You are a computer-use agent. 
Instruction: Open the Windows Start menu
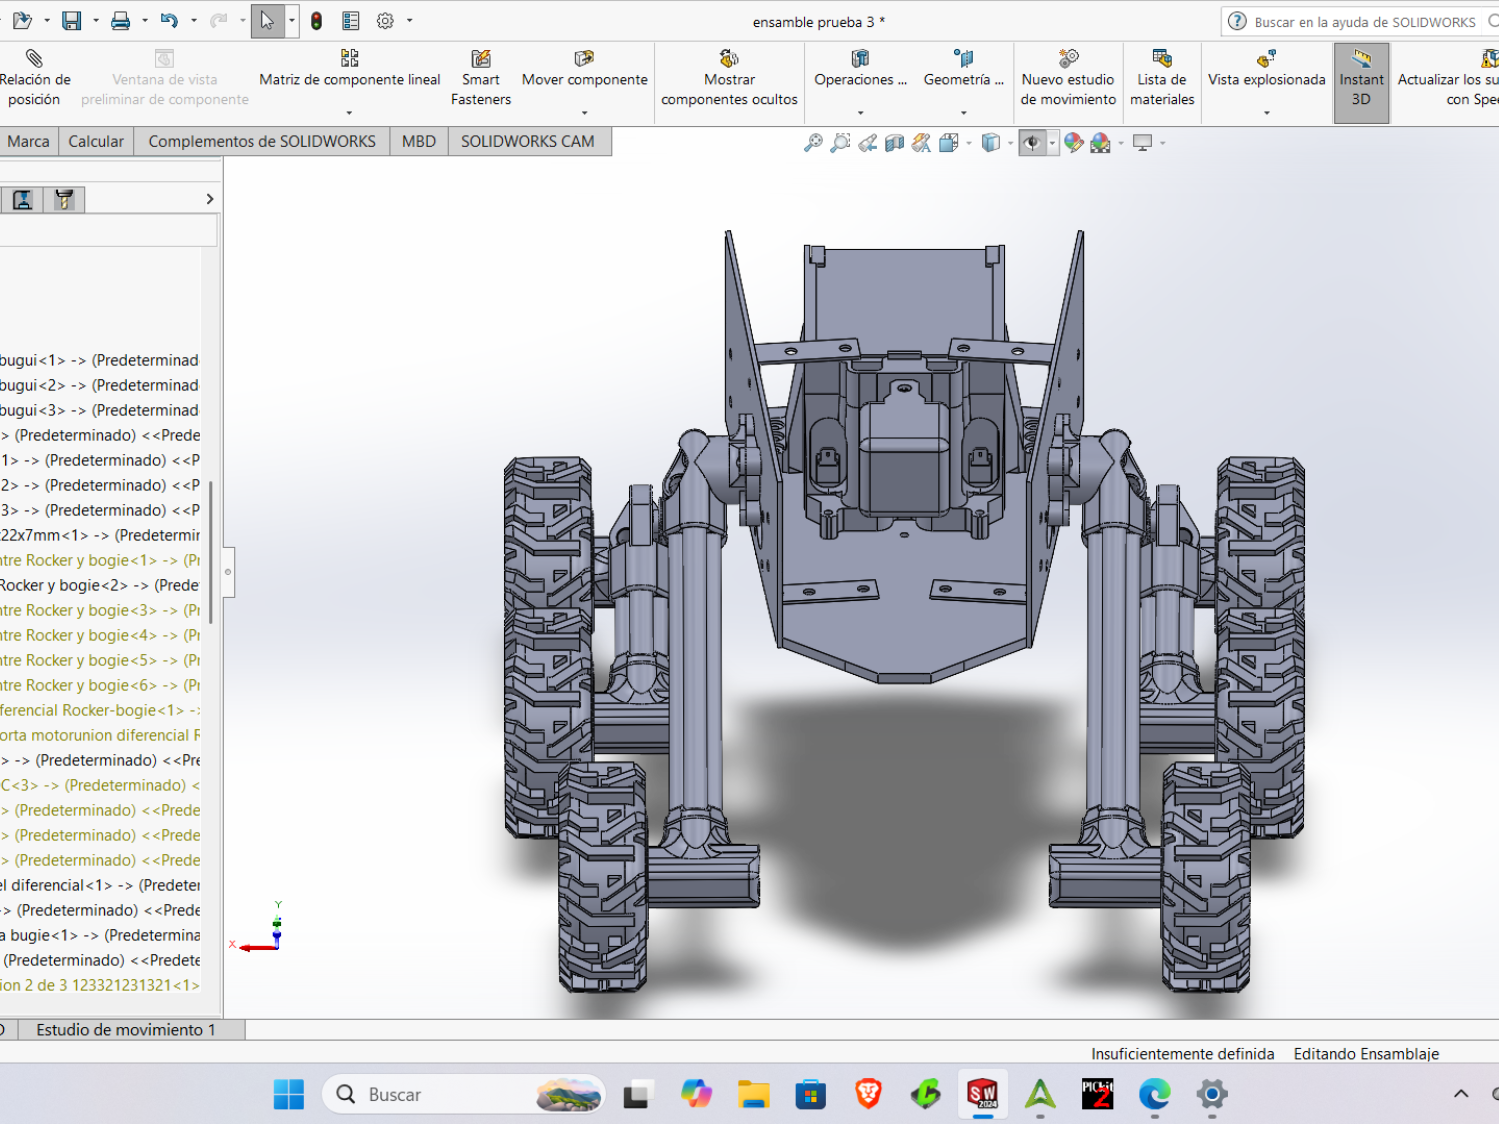point(289,1094)
